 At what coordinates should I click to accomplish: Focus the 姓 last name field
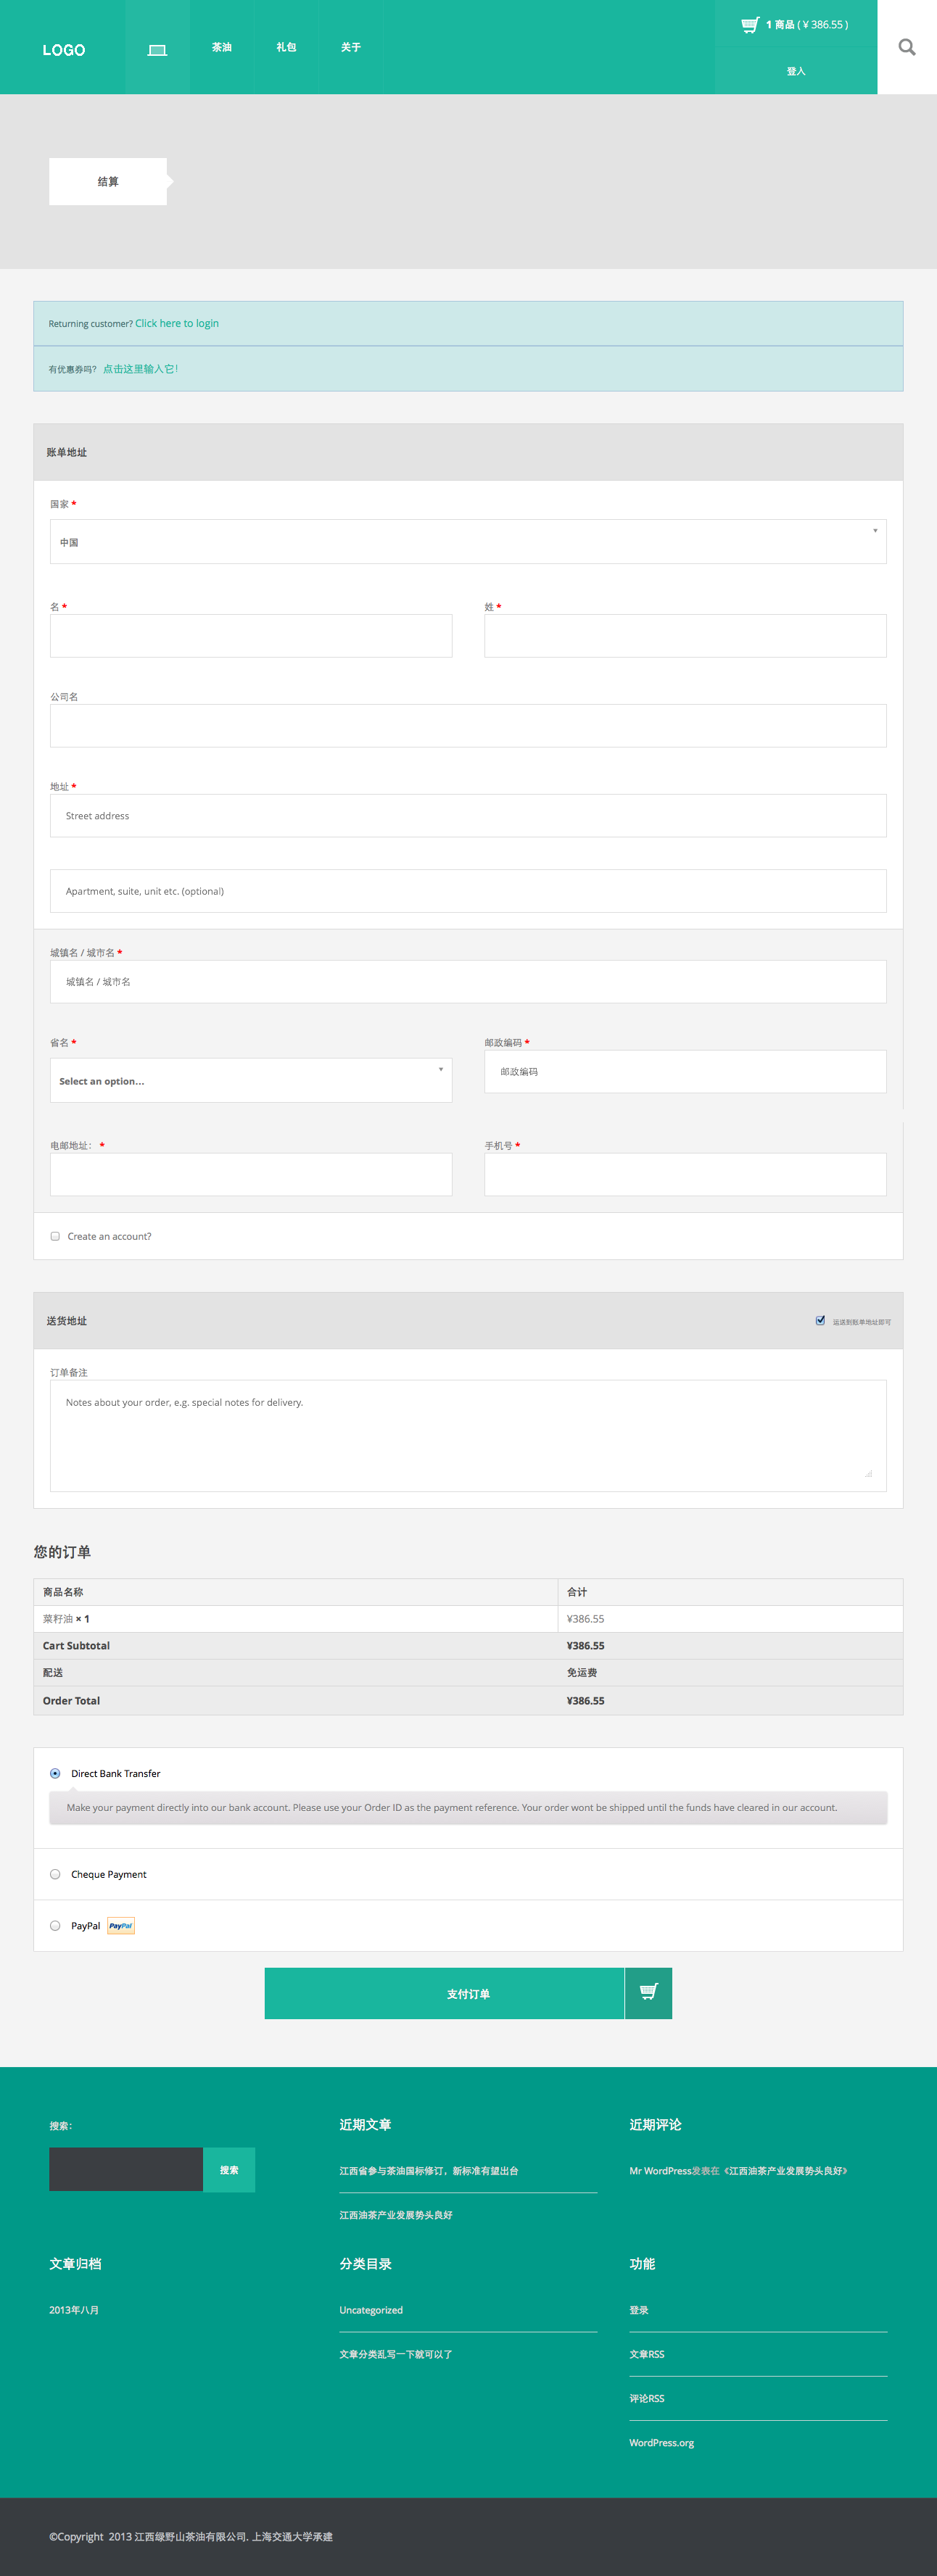click(x=685, y=636)
